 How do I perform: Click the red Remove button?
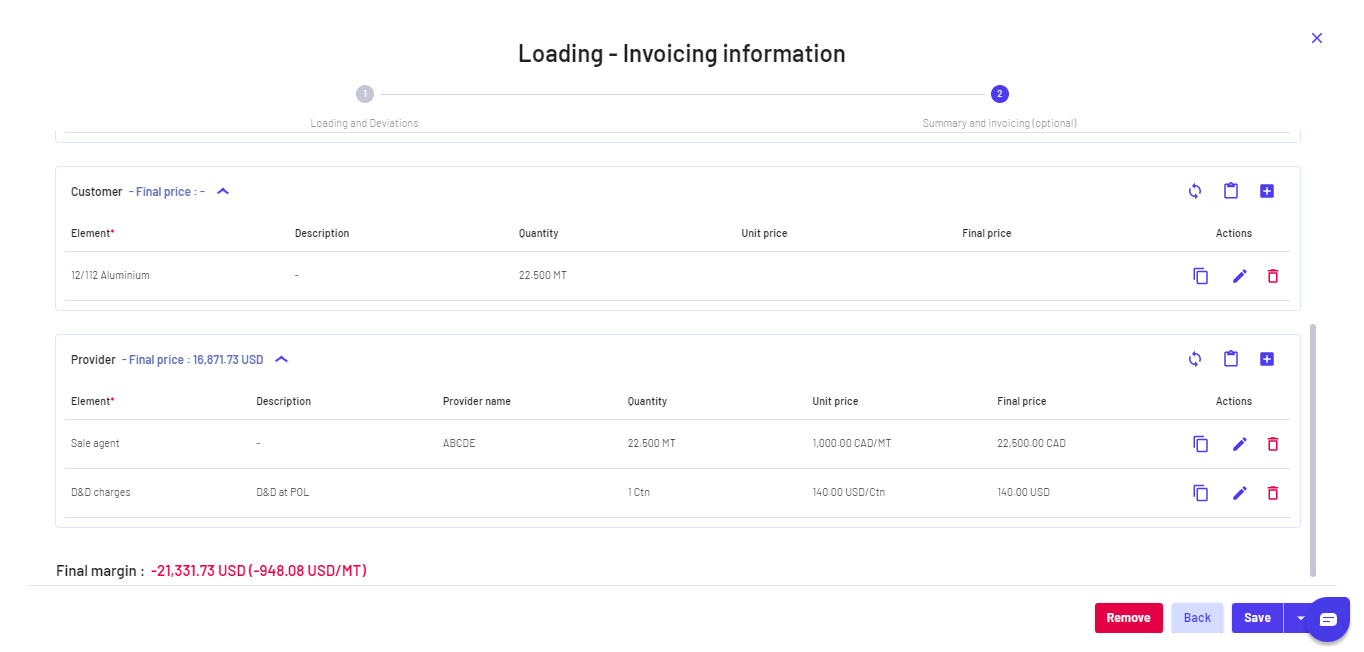pos(1129,618)
